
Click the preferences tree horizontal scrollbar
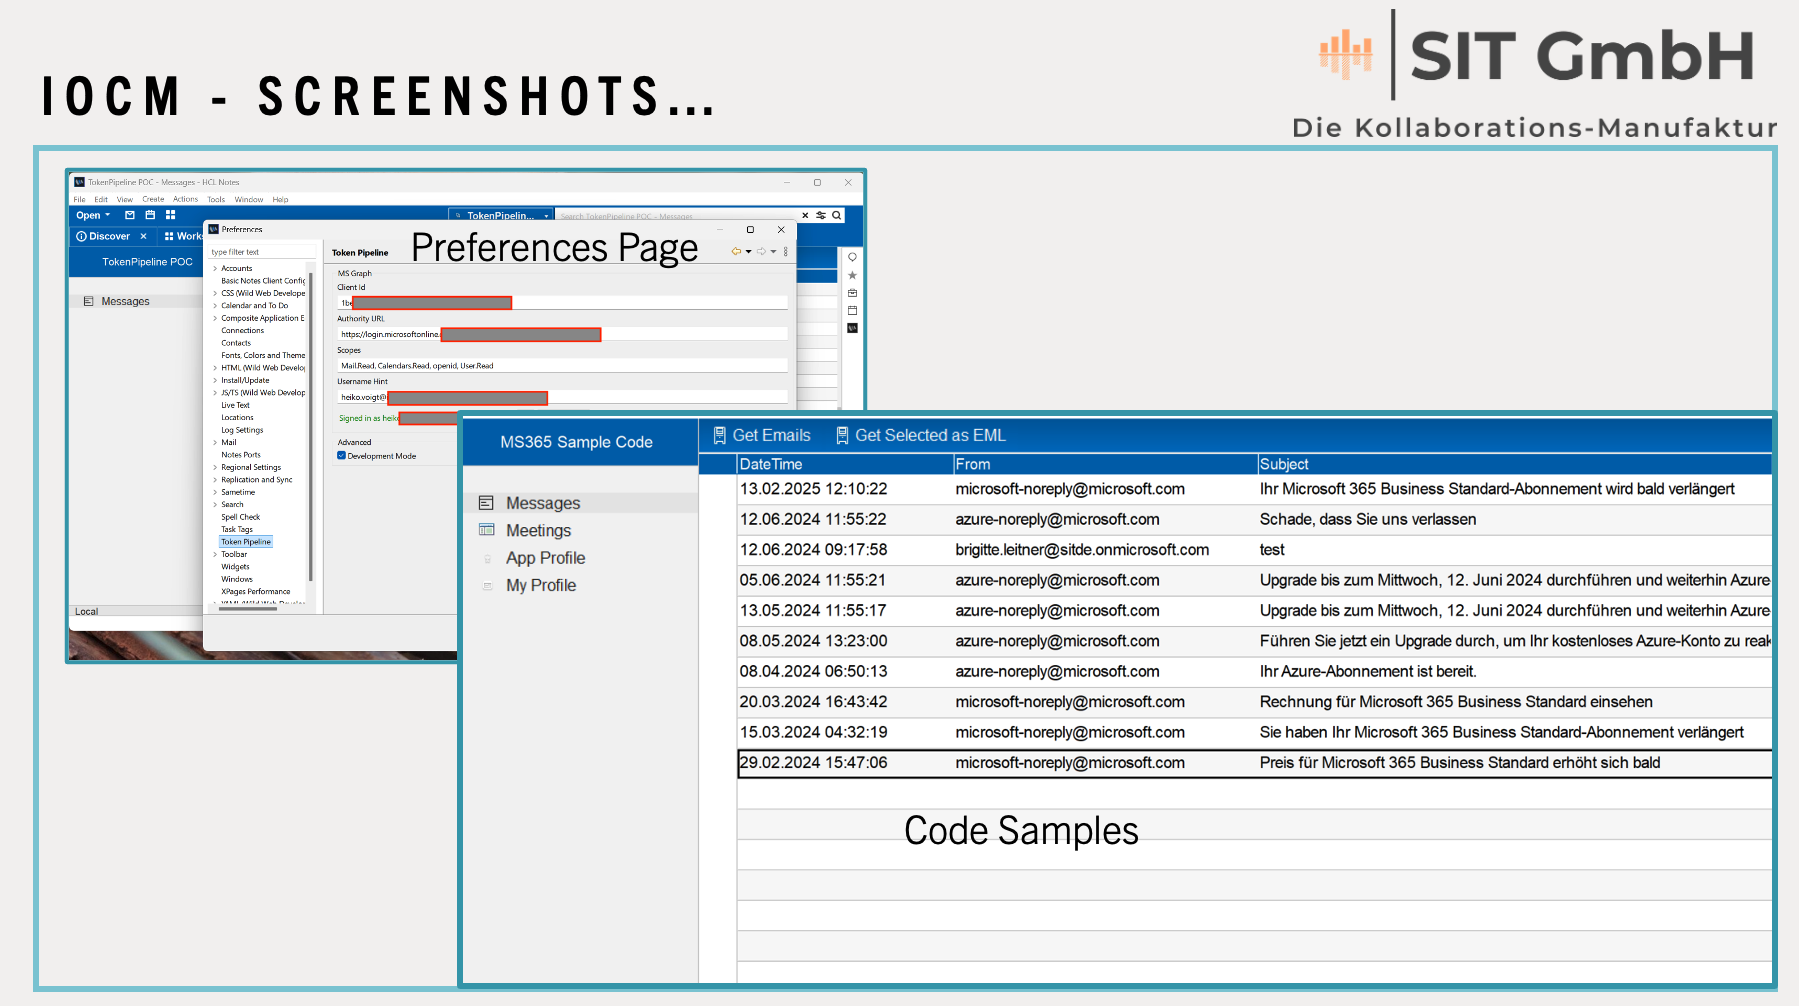pyautogui.click(x=248, y=608)
